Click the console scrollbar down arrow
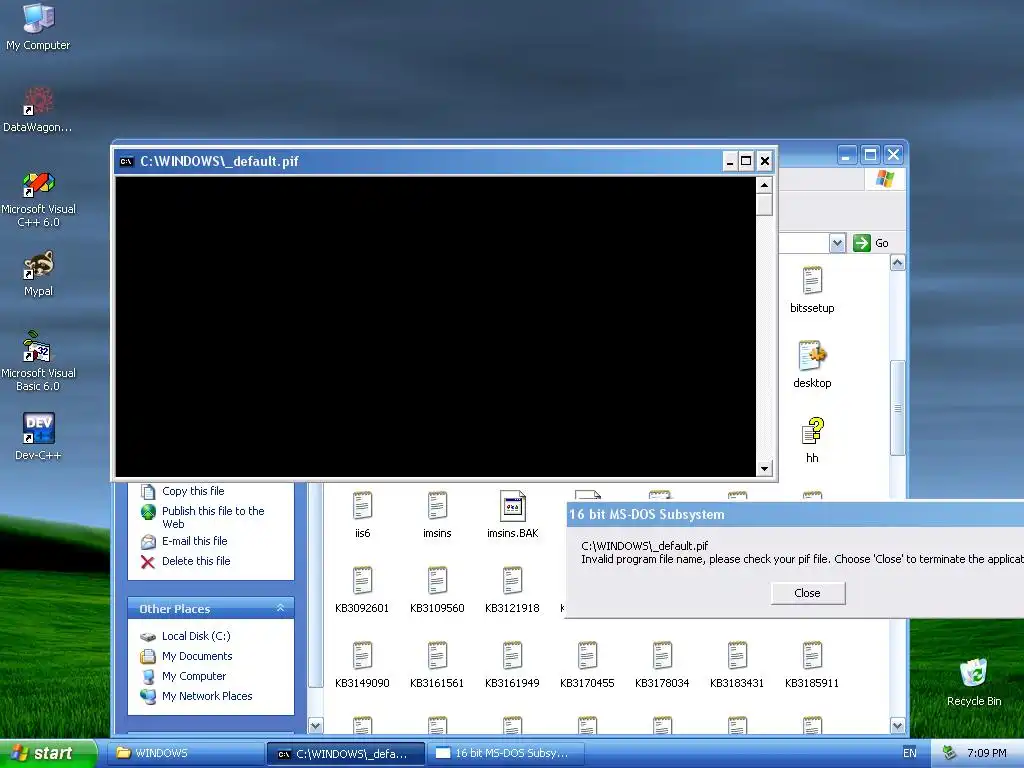The width and height of the screenshot is (1024, 768). pyautogui.click(x=764, y=468)
